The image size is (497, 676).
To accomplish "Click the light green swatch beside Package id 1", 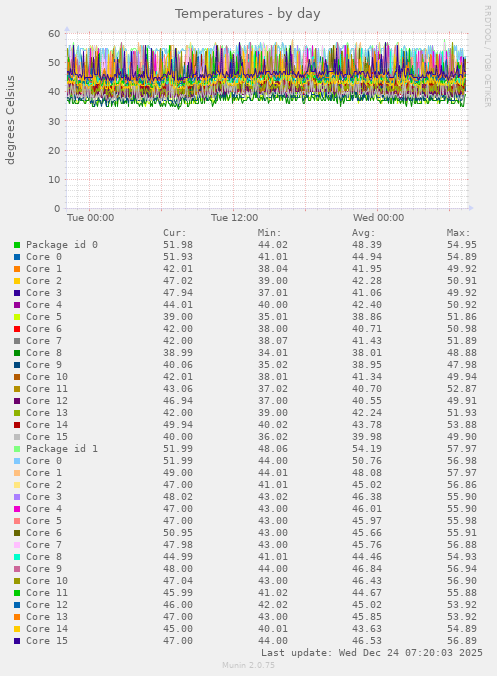I will point(17,449).
